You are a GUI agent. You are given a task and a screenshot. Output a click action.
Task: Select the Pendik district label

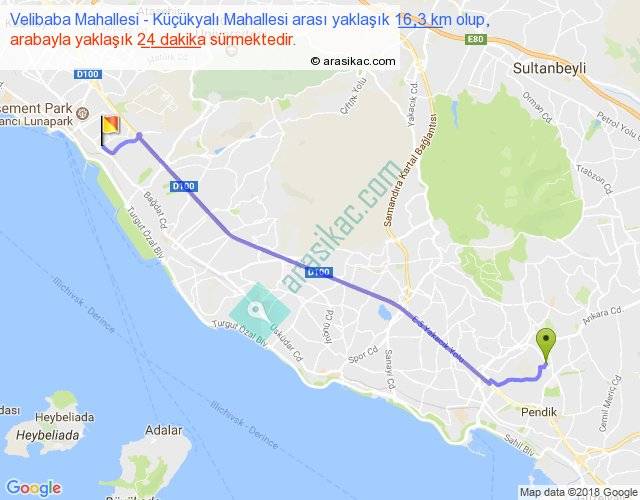coord(539,411)
